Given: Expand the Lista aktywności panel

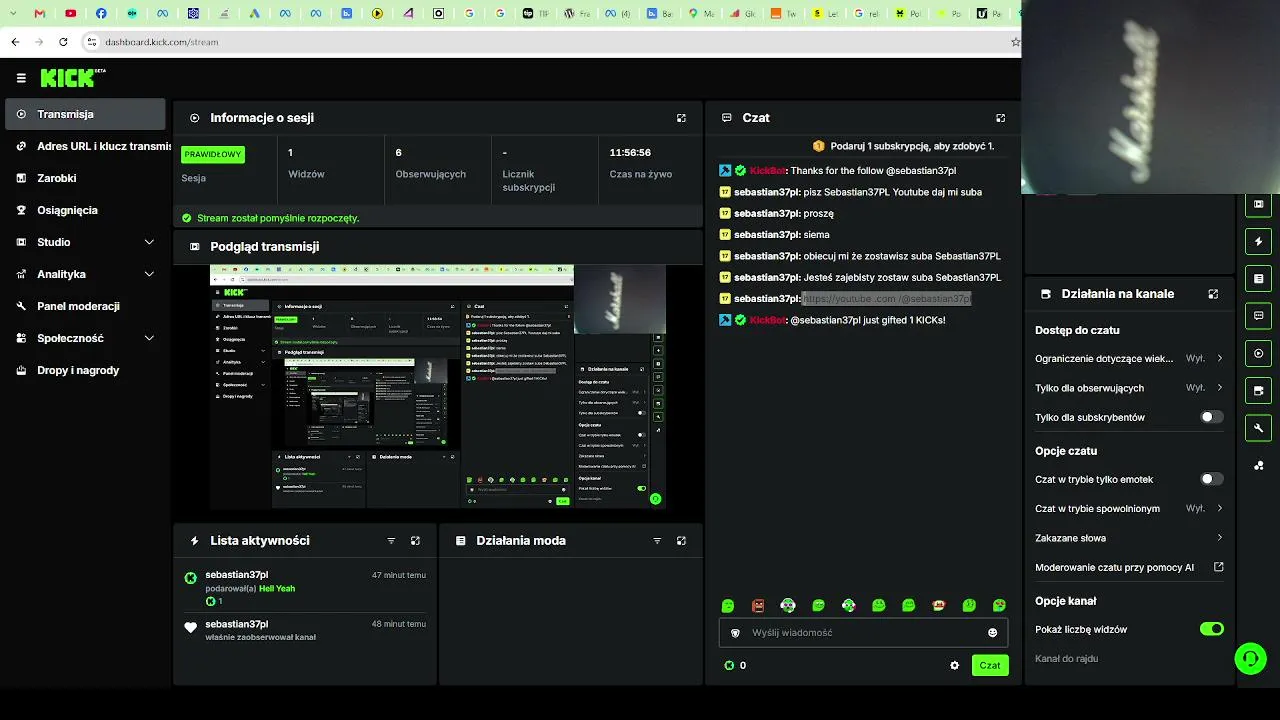Looking at the screenshot, I should pos(415,541).
